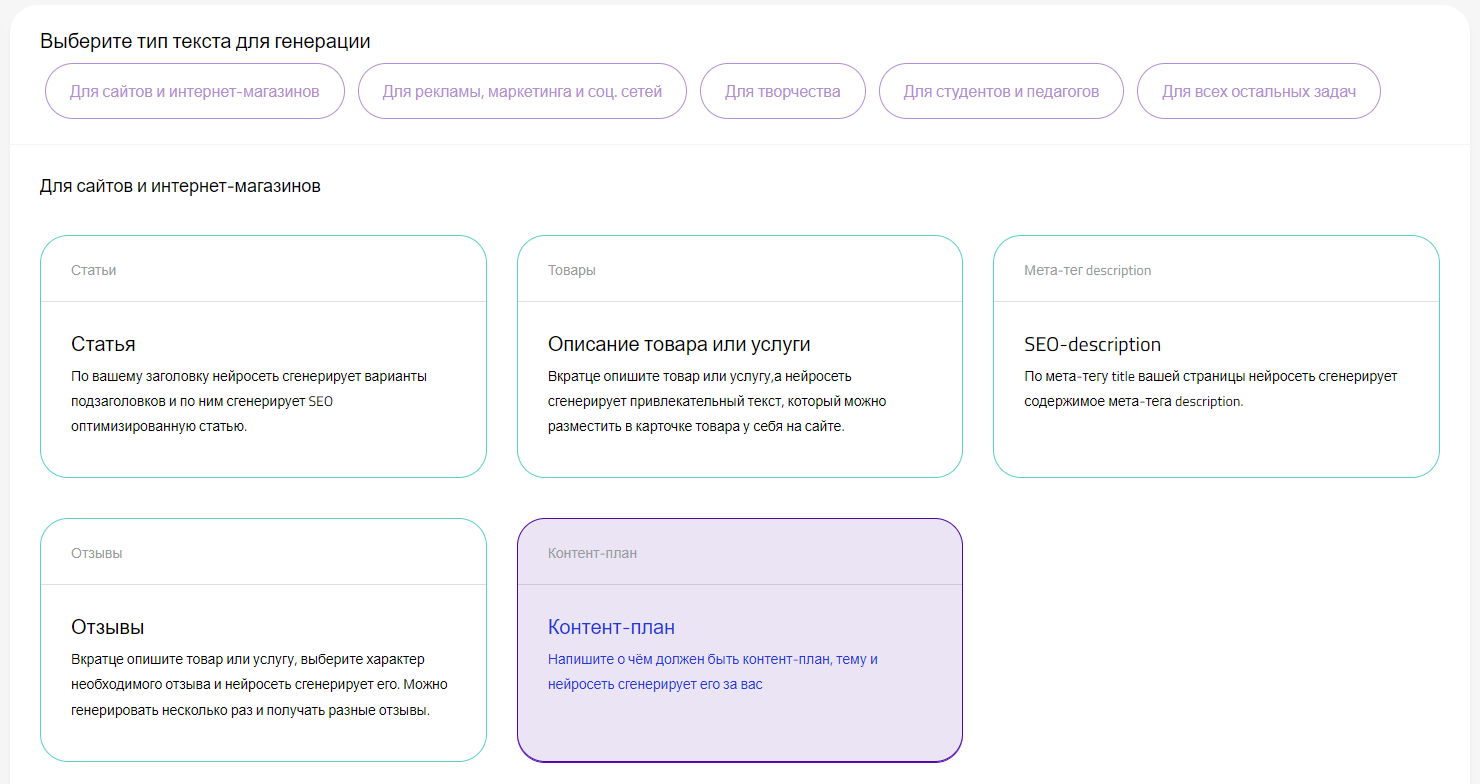Click the highlighted "Контент-план" card title
This screenshot has width=1480, height=784.
[611, 627]
